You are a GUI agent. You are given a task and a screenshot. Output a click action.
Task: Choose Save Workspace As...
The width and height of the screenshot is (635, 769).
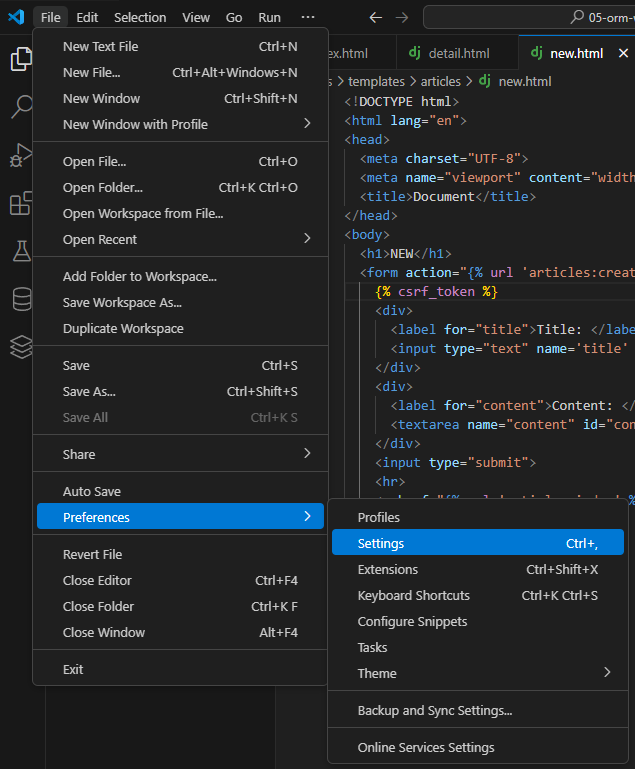point(180,303)
